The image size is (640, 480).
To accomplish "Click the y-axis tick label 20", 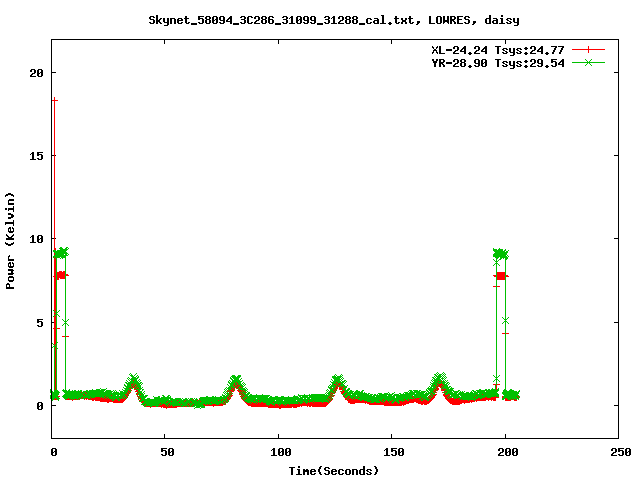I will pos(36,73).
